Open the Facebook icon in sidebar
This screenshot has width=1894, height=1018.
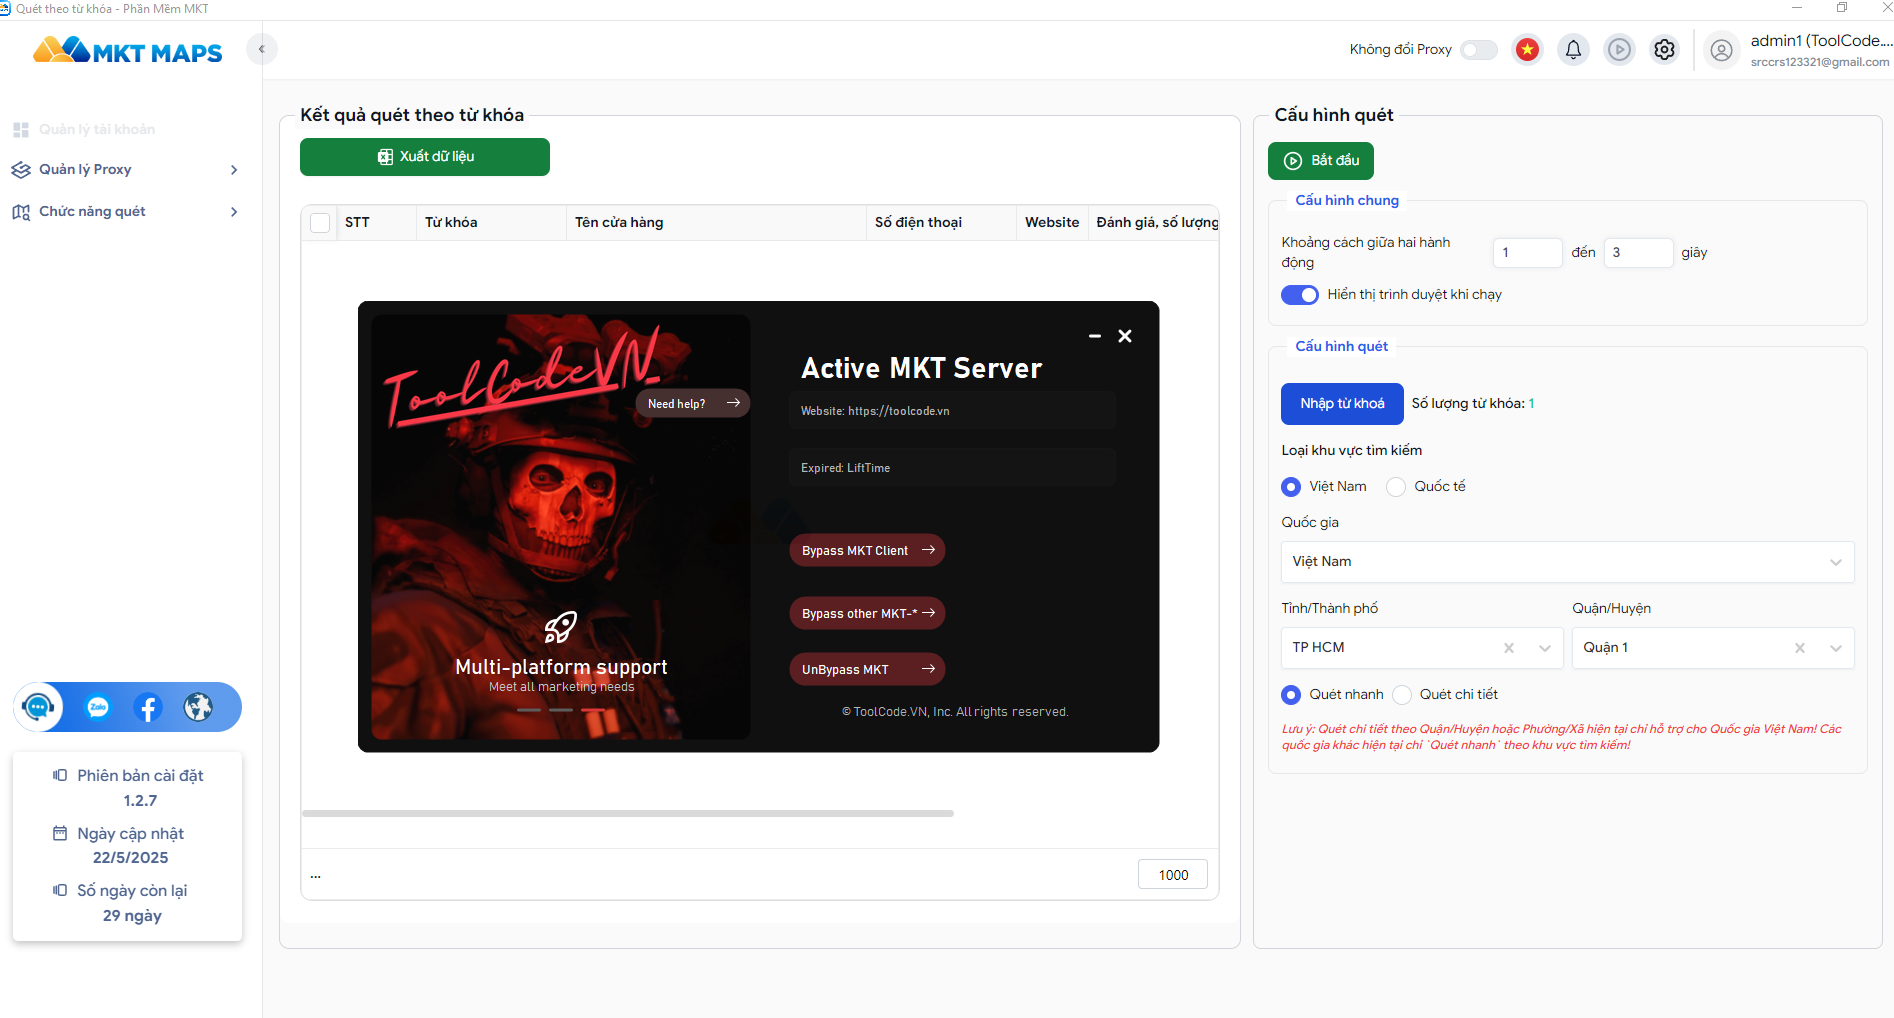click(148, 708)
